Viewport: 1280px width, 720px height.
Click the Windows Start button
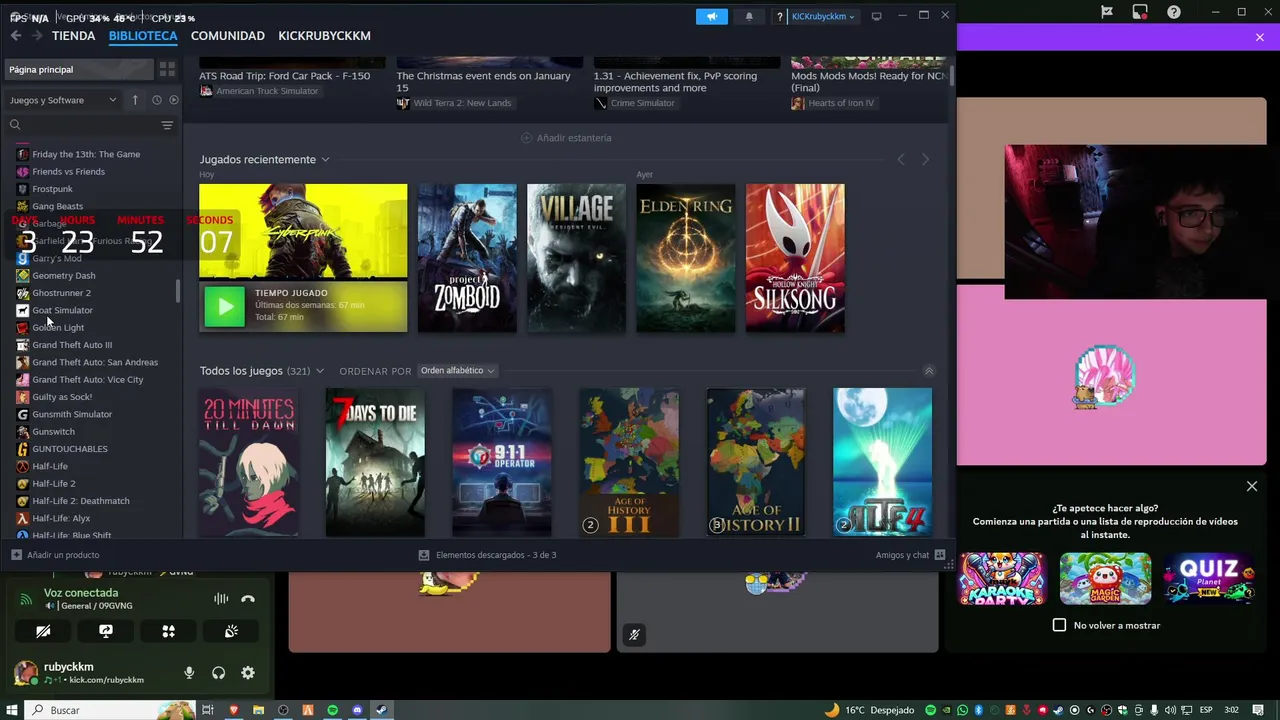tap(13, 710)
